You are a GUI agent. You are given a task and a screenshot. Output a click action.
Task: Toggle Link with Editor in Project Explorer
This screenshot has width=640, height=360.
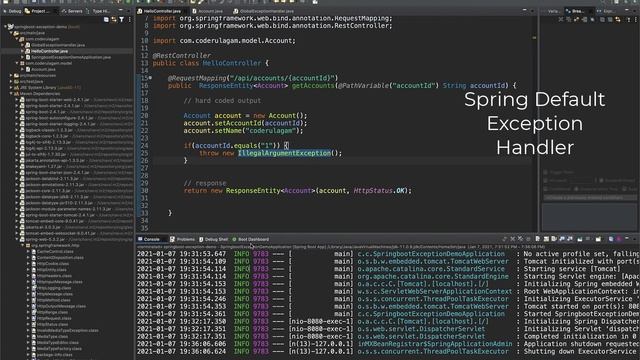click(x=114, y=19)
